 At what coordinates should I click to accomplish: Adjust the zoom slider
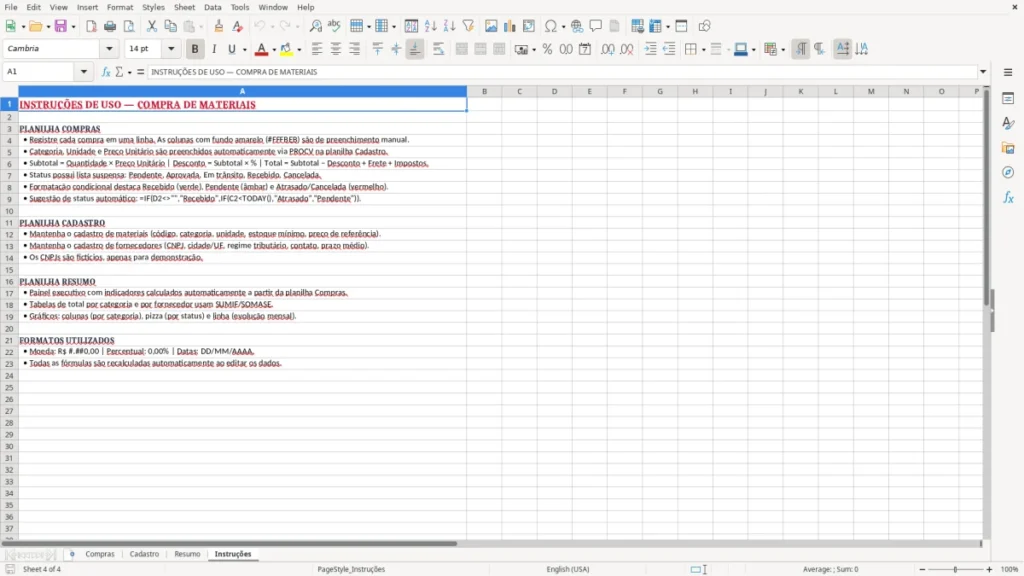point(955,569)
